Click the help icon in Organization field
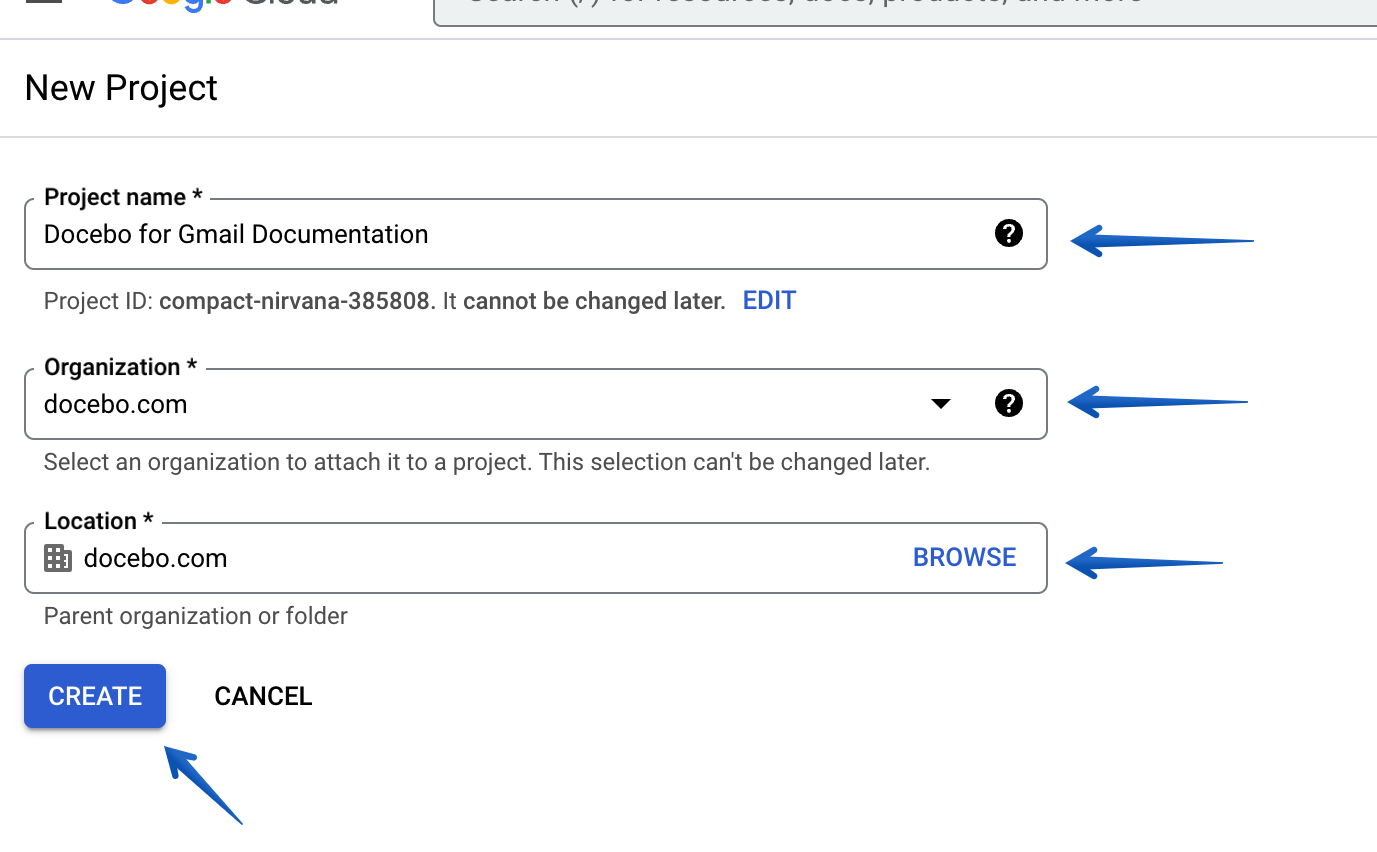1377x852 pixels. [1009, 404]
